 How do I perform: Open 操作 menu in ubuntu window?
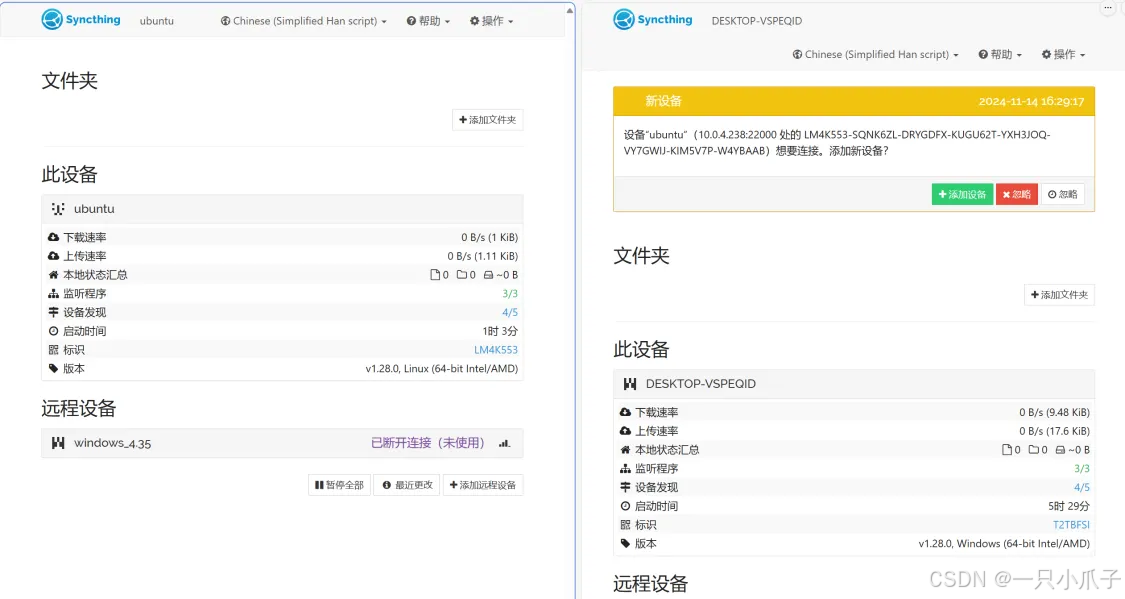(491, 21)
